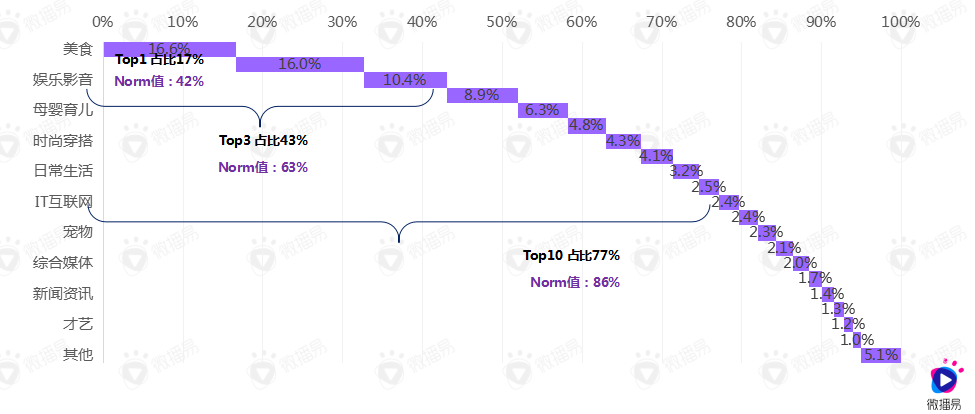Click the 10.4% bar segment
The image size is (975, 414).
(x=405, y=80)
